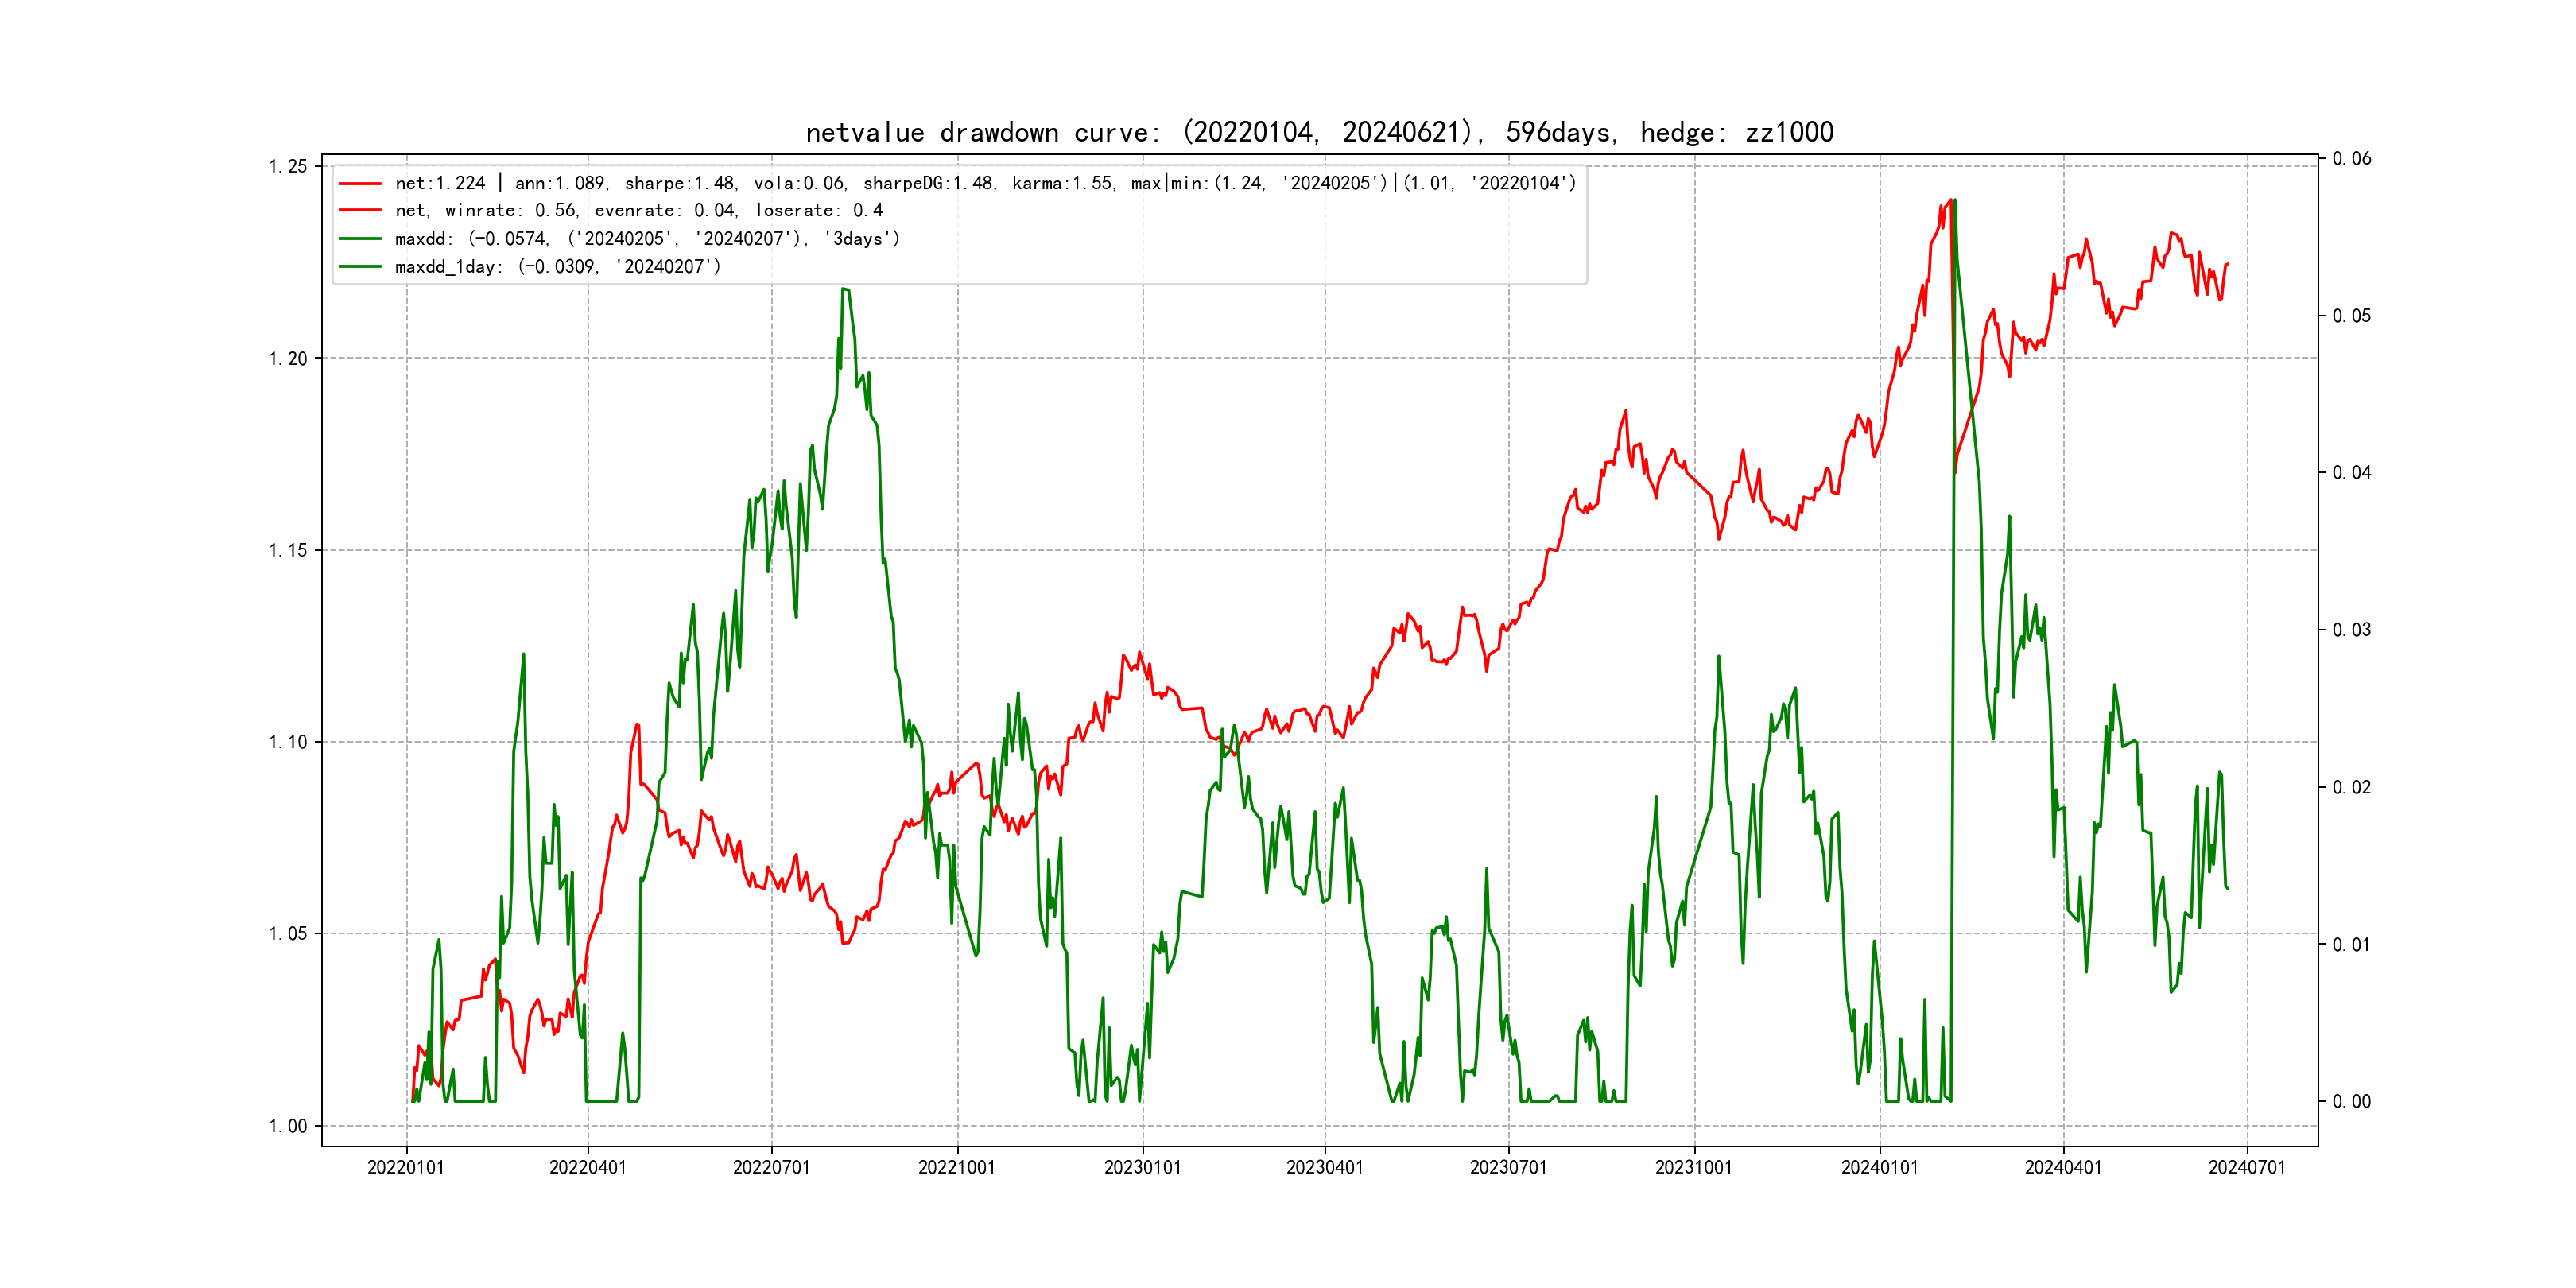The height and width of the screenshot is (1288, 2576).
Task: Click the x-axis date label 20240401
Action: (x=2063, y=1168)
